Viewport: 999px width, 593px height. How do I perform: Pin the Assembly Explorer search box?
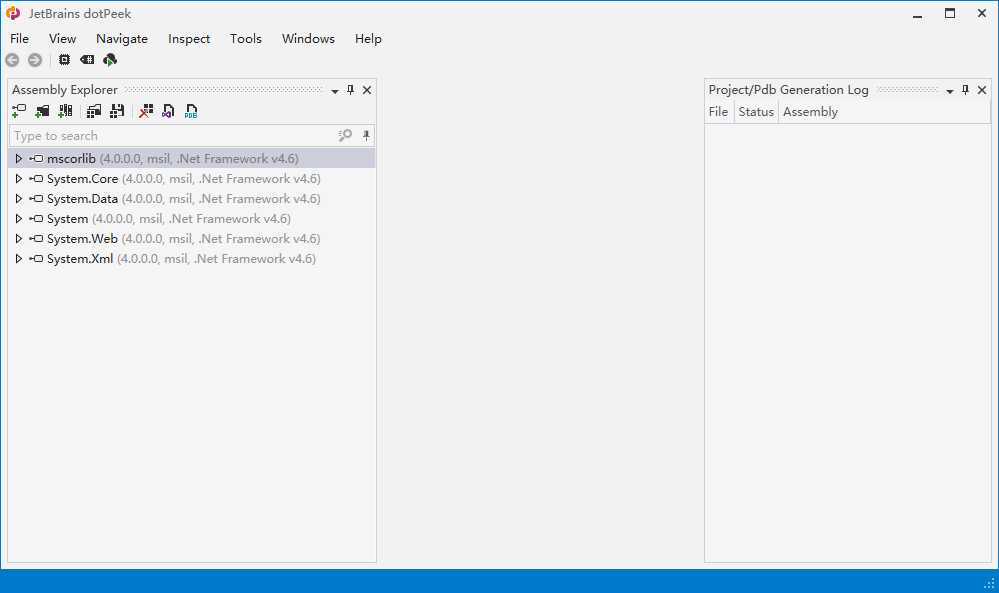(x=366, y=135)
